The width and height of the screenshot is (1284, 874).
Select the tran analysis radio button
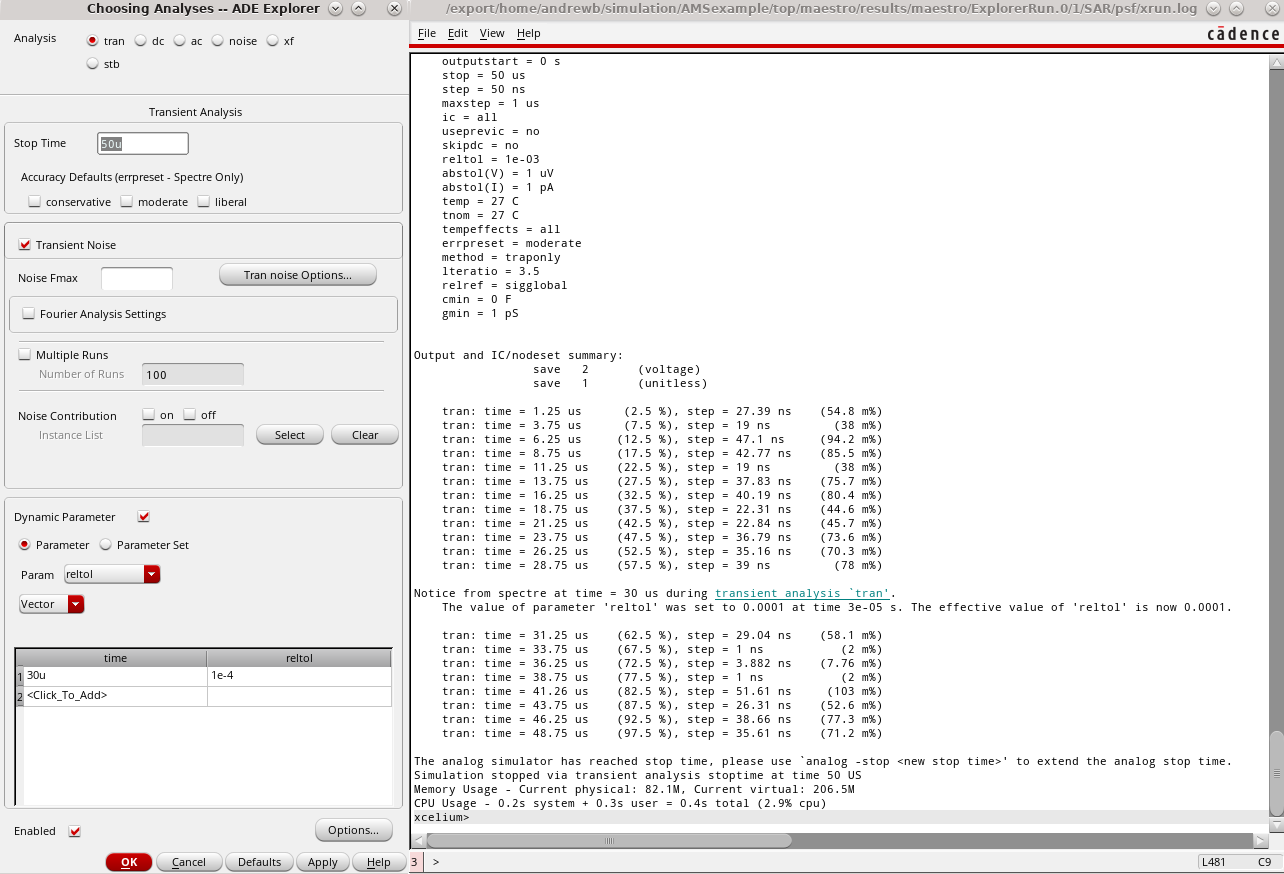click(x=93, y=42)
